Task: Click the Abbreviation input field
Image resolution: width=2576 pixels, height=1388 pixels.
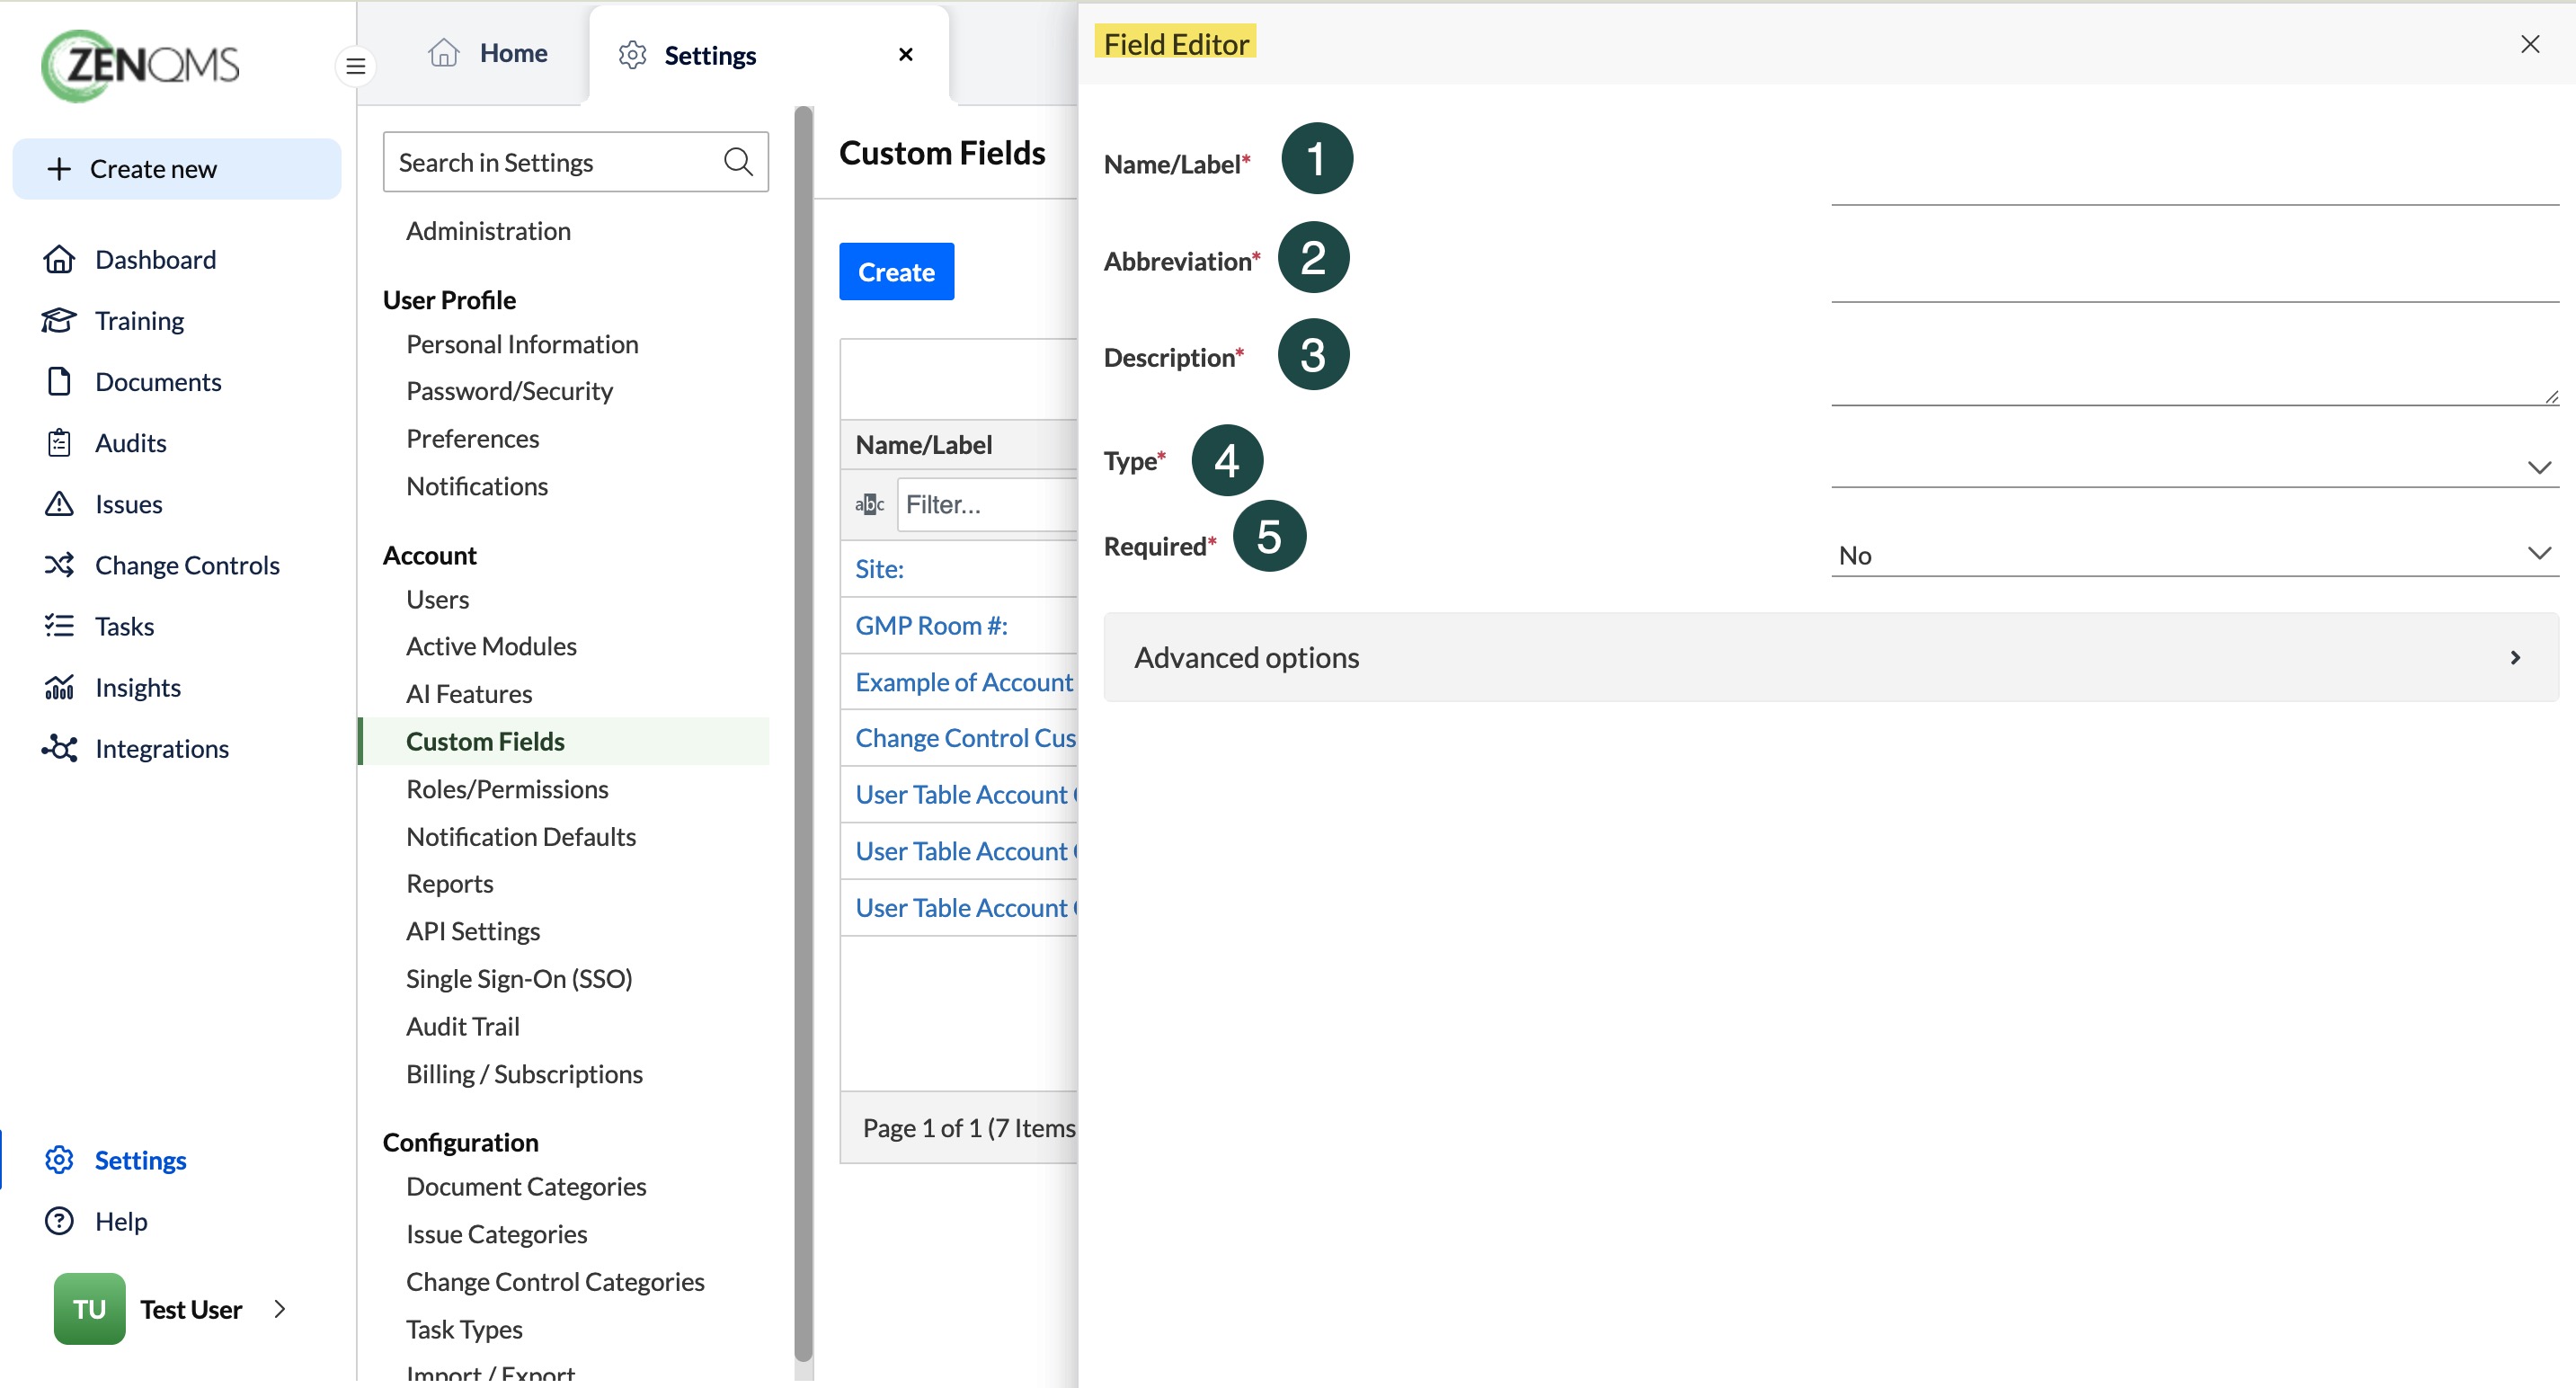Action: (x=2194, y=277)
